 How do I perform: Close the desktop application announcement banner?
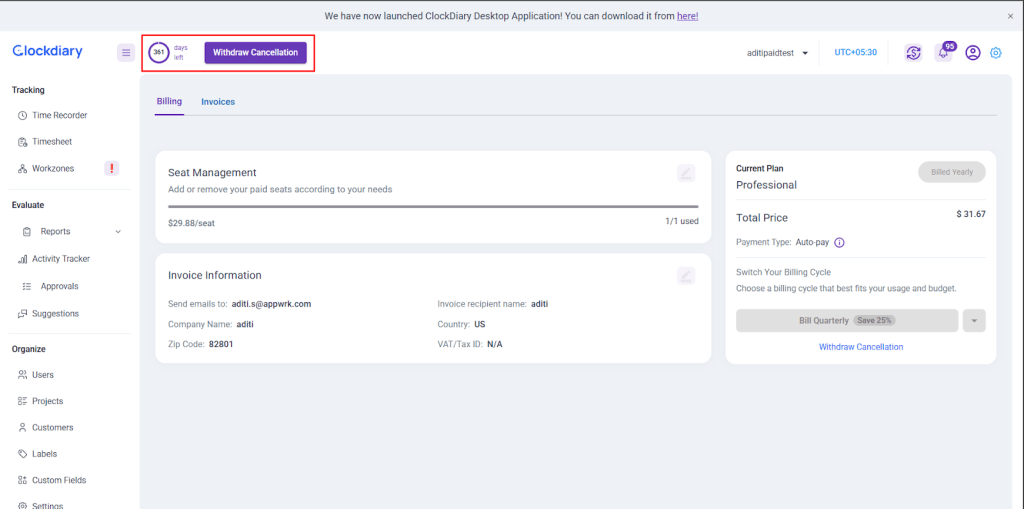(1010, 16)
